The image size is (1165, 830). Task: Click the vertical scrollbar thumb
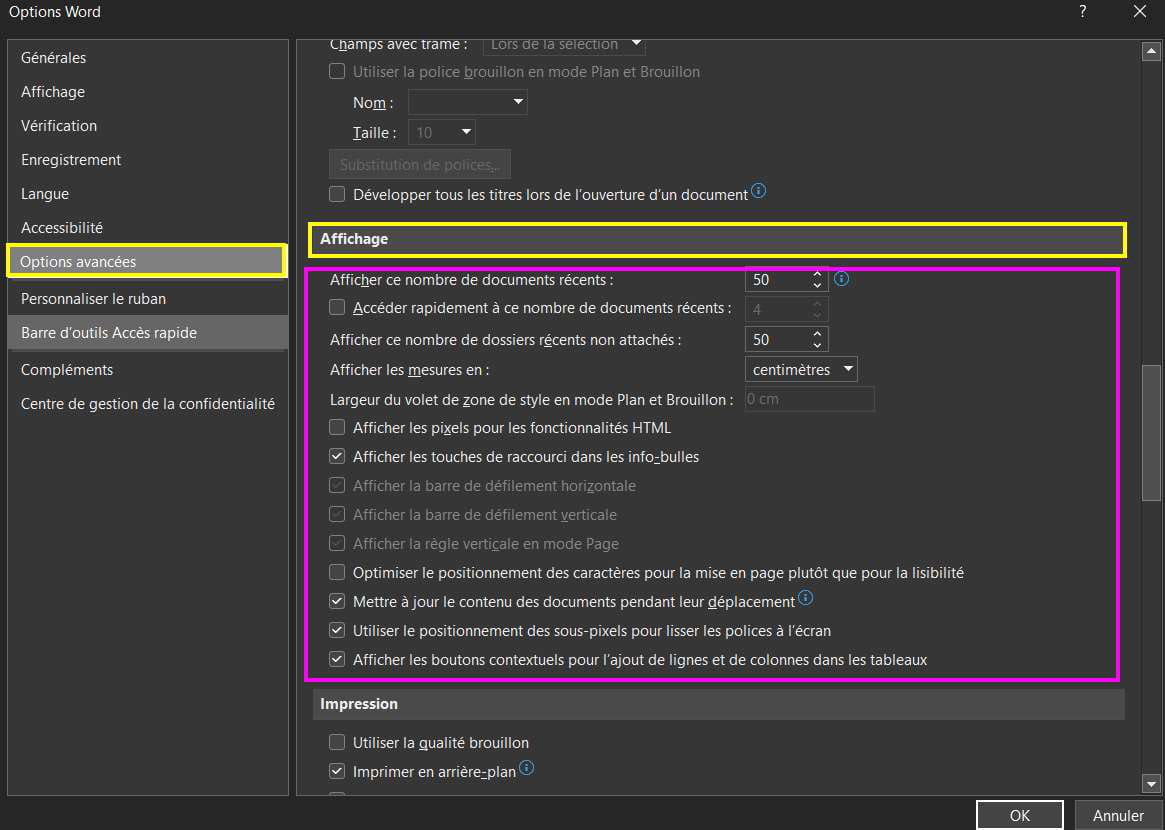[1151, 432]
